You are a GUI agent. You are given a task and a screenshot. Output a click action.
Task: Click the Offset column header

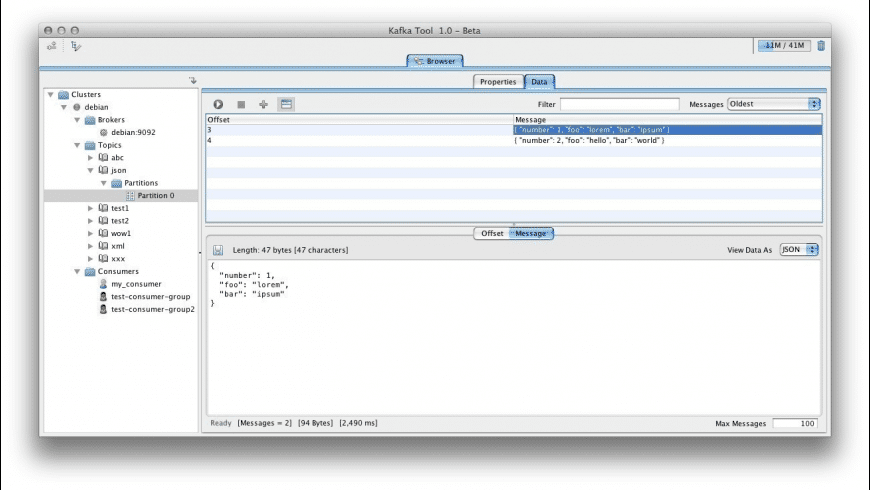[x=360, y=120]
